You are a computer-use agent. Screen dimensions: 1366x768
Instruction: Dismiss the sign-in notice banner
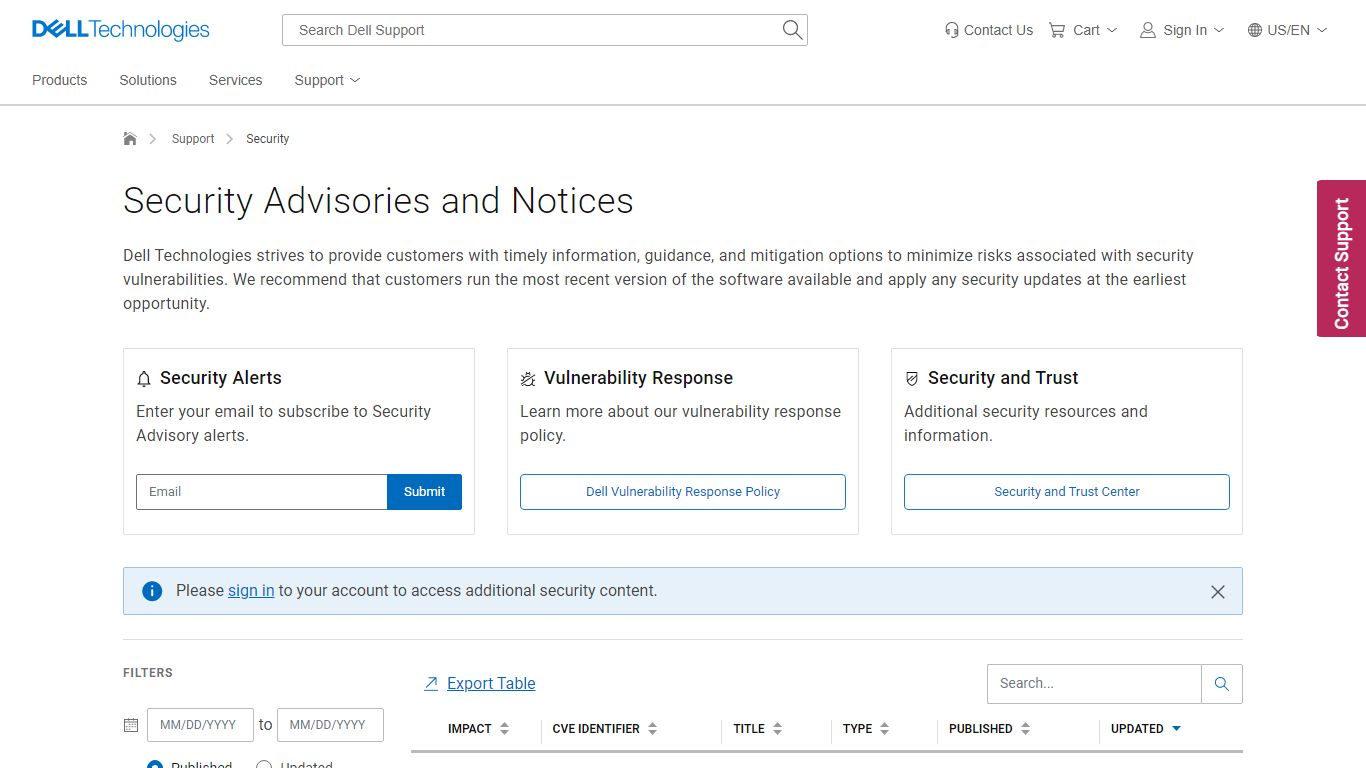pyautogui.click(x=1218, y=592)
